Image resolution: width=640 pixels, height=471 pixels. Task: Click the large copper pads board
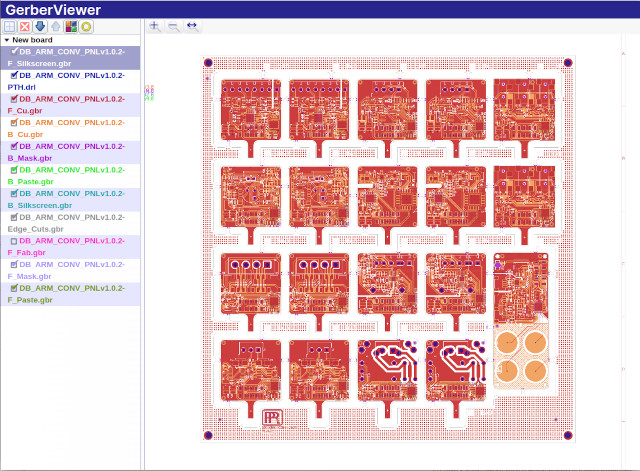(522, 356)
